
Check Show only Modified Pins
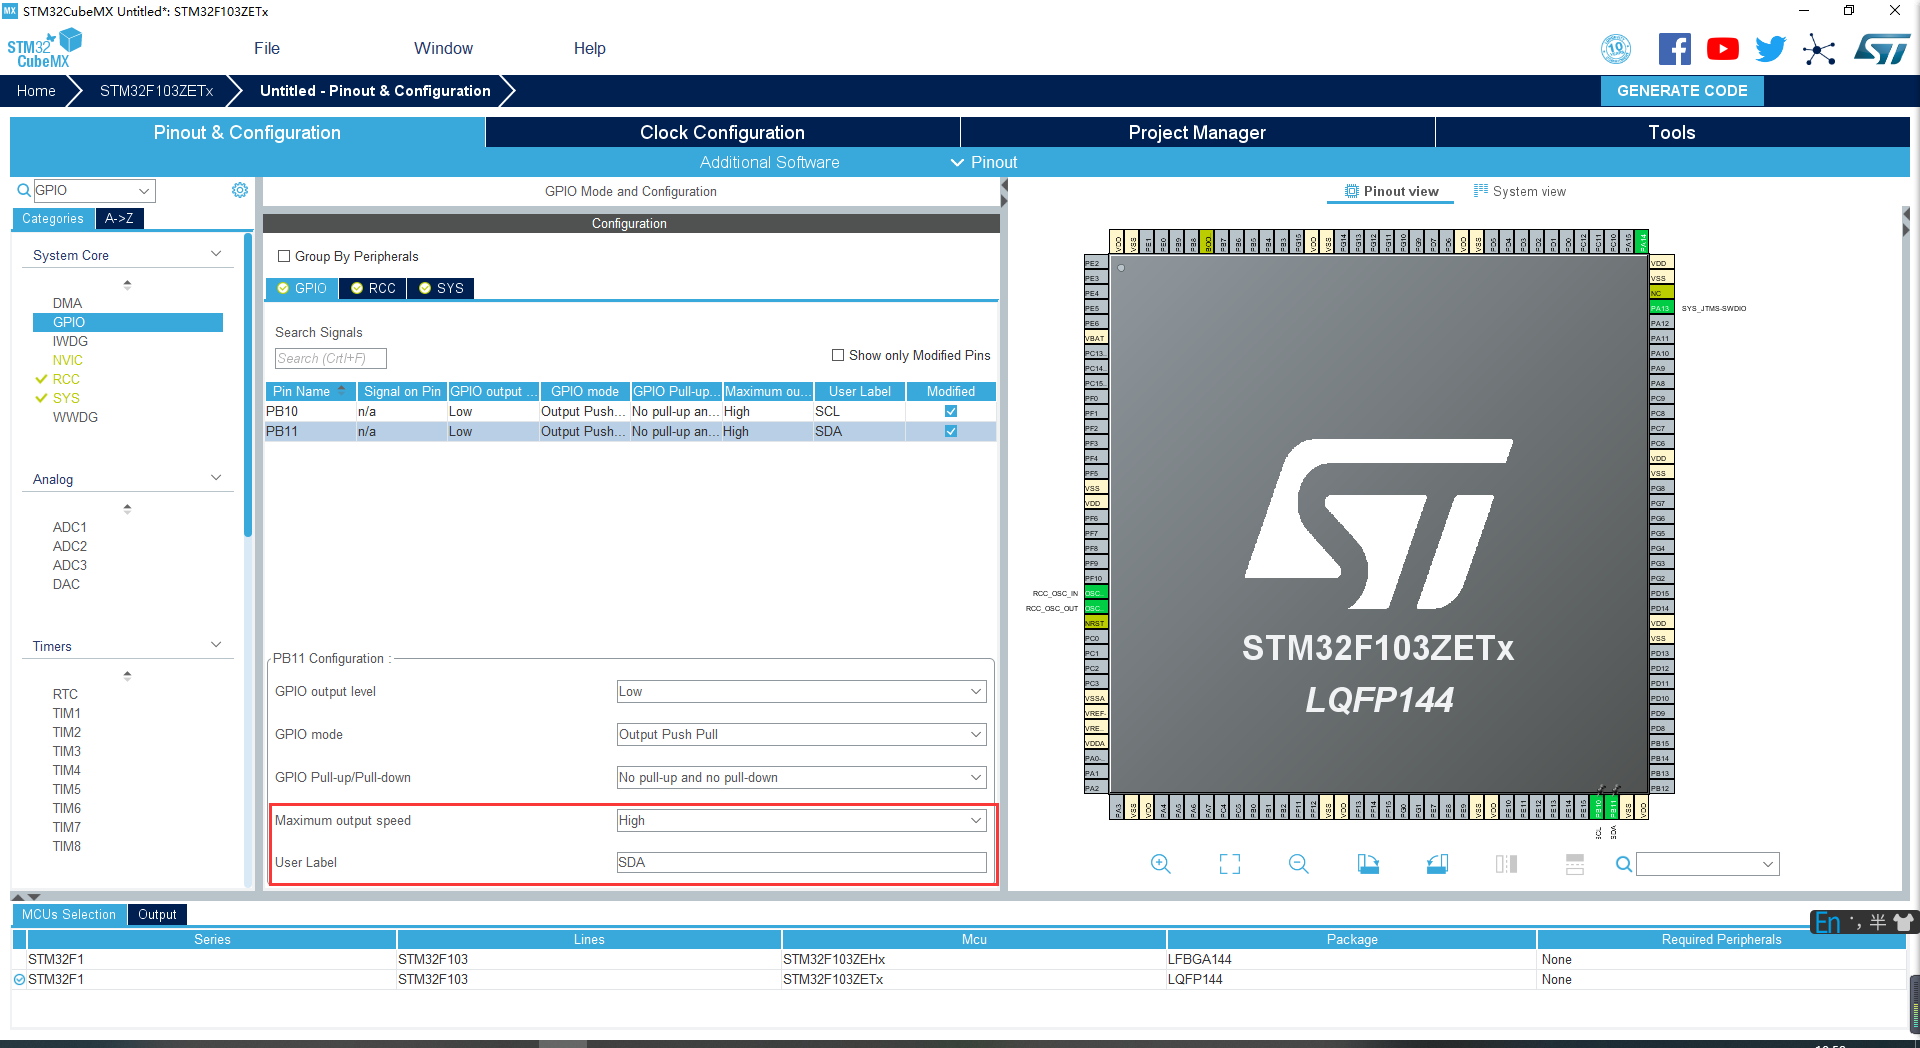[x=838, y=355]
